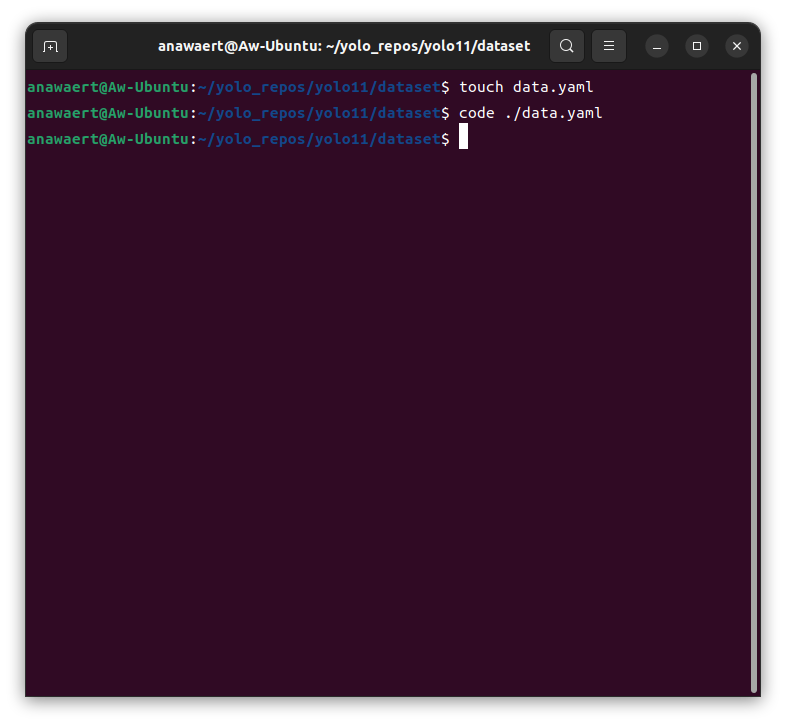
Task: Click username on second prompt line
Action: pyautogui.click(x=107, y=113)
